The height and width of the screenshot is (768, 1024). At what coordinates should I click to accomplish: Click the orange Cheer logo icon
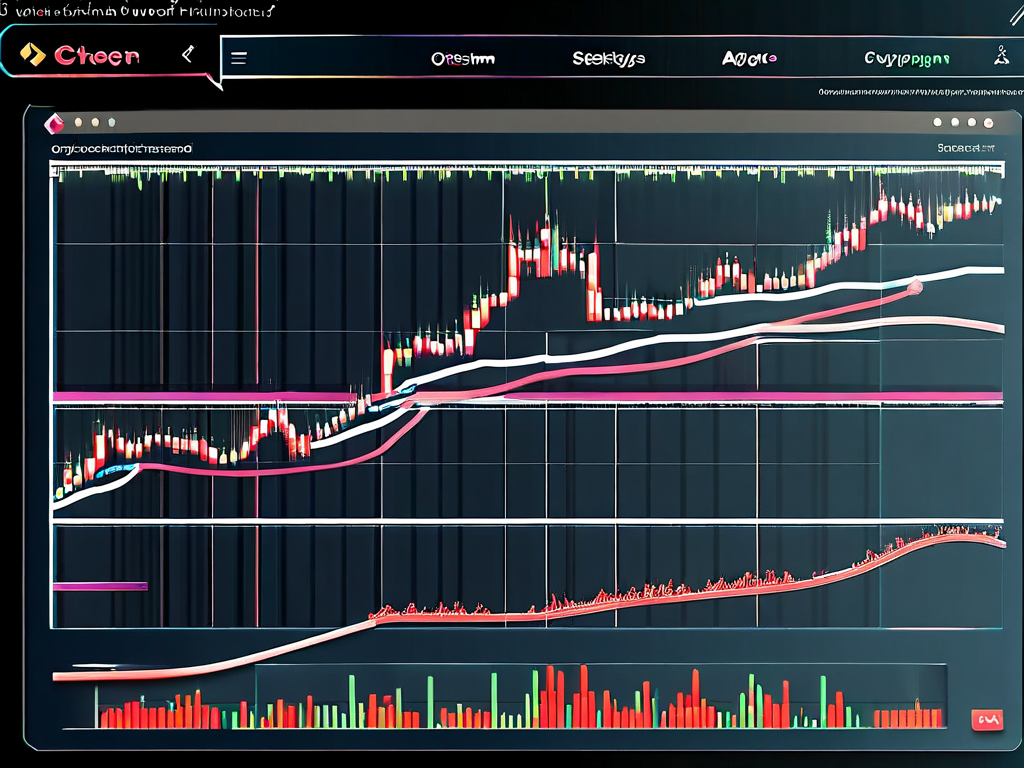(x=33, y=55)
